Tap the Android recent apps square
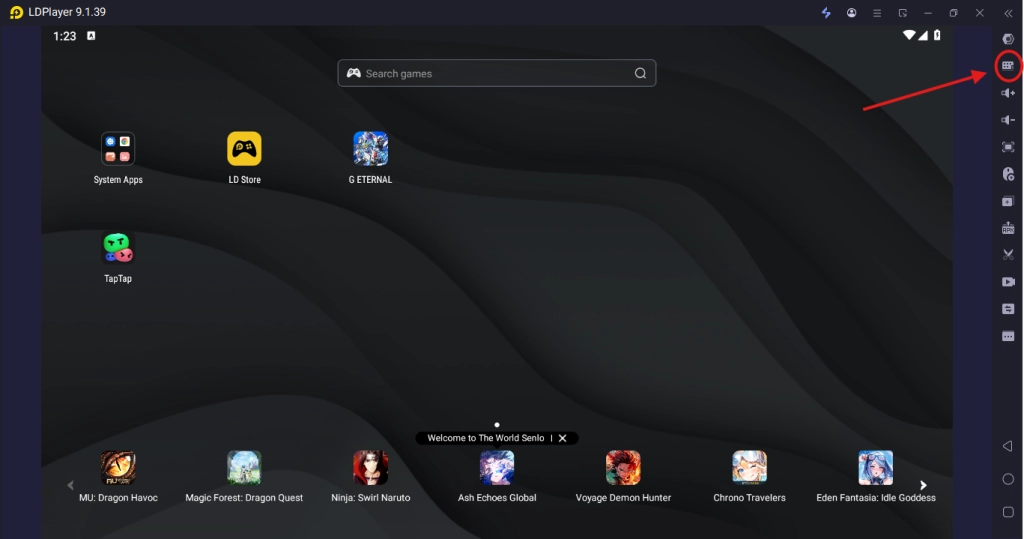The width and height of the screenshot is (1024, 539). [1008, 512]
